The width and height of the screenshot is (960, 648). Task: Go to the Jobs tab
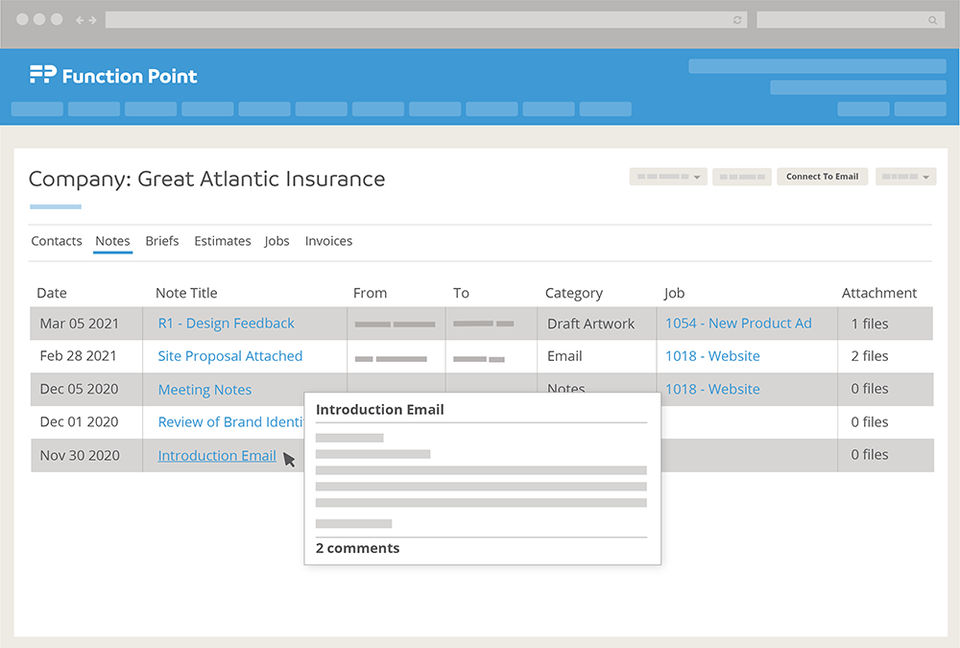[277, 241]
